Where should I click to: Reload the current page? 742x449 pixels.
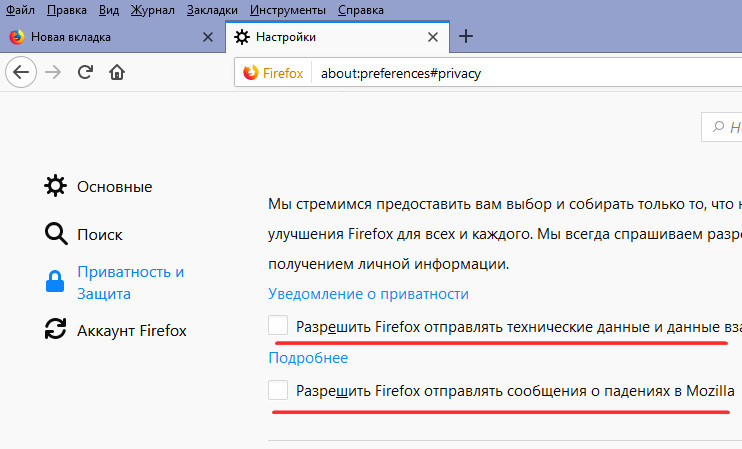click(x=85, y=72)
